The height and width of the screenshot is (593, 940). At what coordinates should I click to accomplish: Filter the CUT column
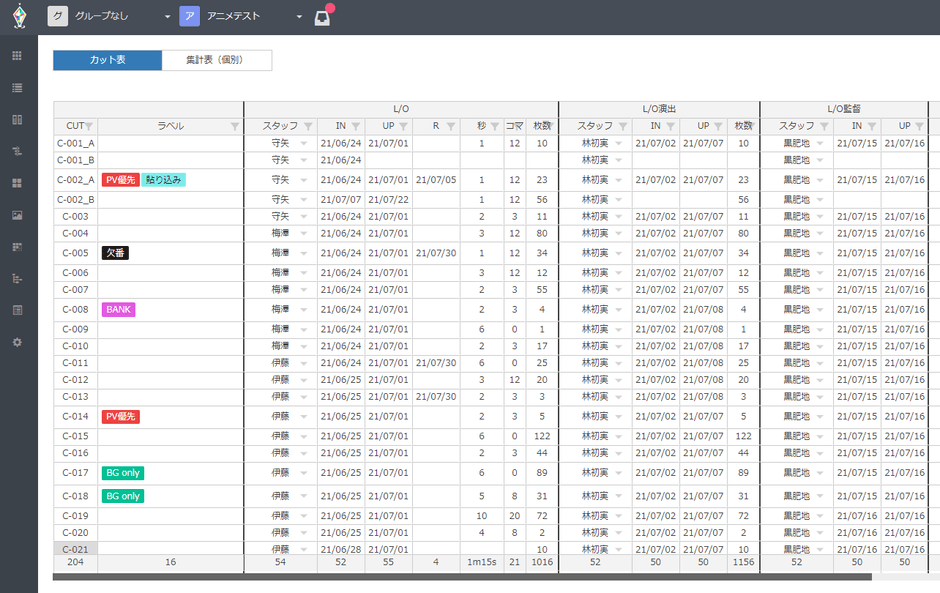pos(89,126)
